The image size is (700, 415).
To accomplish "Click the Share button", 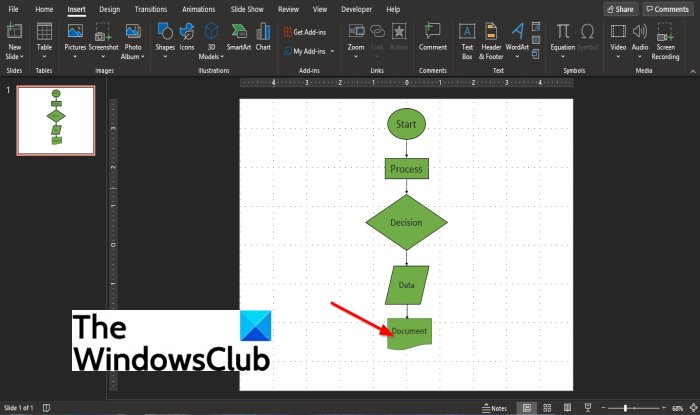I will pos(621,9).
